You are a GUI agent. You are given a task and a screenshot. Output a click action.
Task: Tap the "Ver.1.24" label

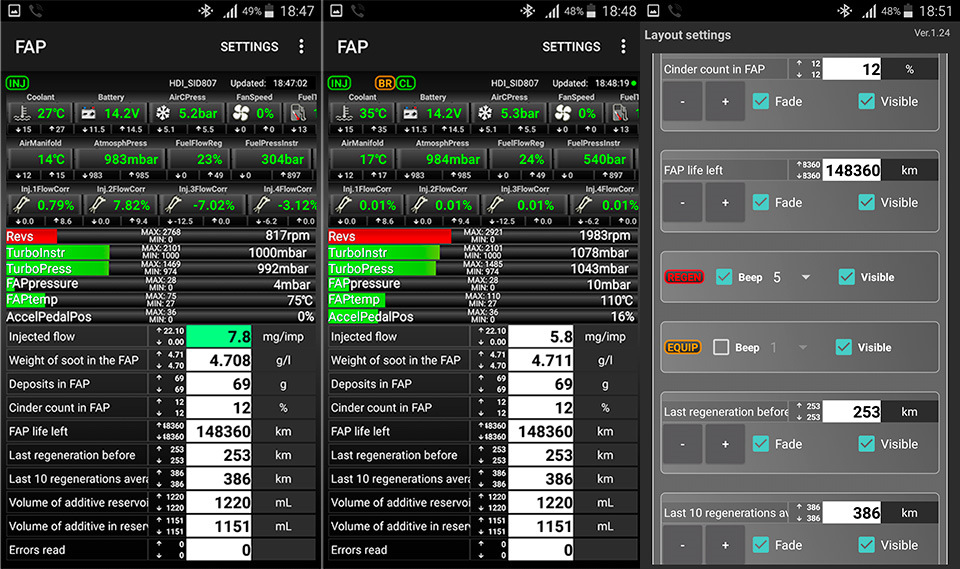tap(932, 33)
